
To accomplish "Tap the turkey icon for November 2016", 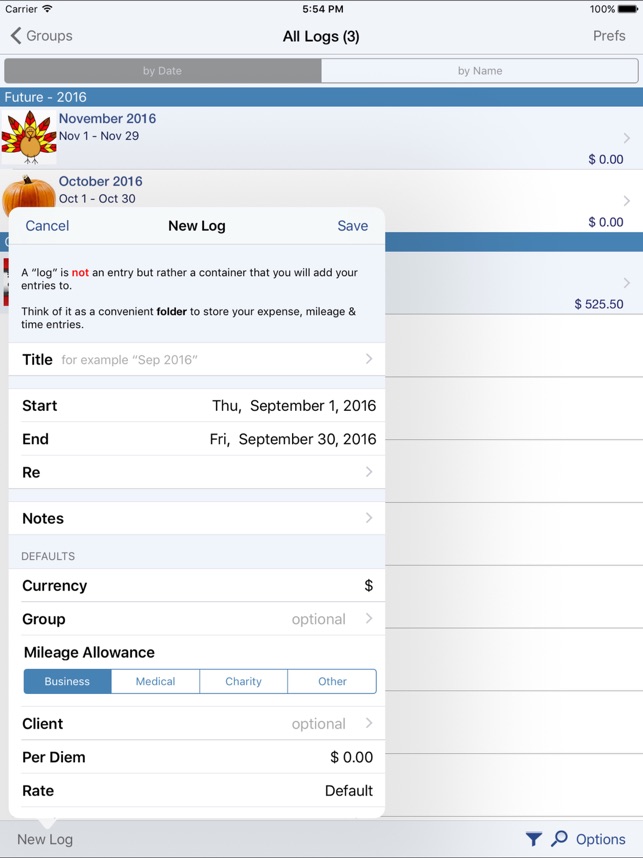I will [x=29, y=137].
